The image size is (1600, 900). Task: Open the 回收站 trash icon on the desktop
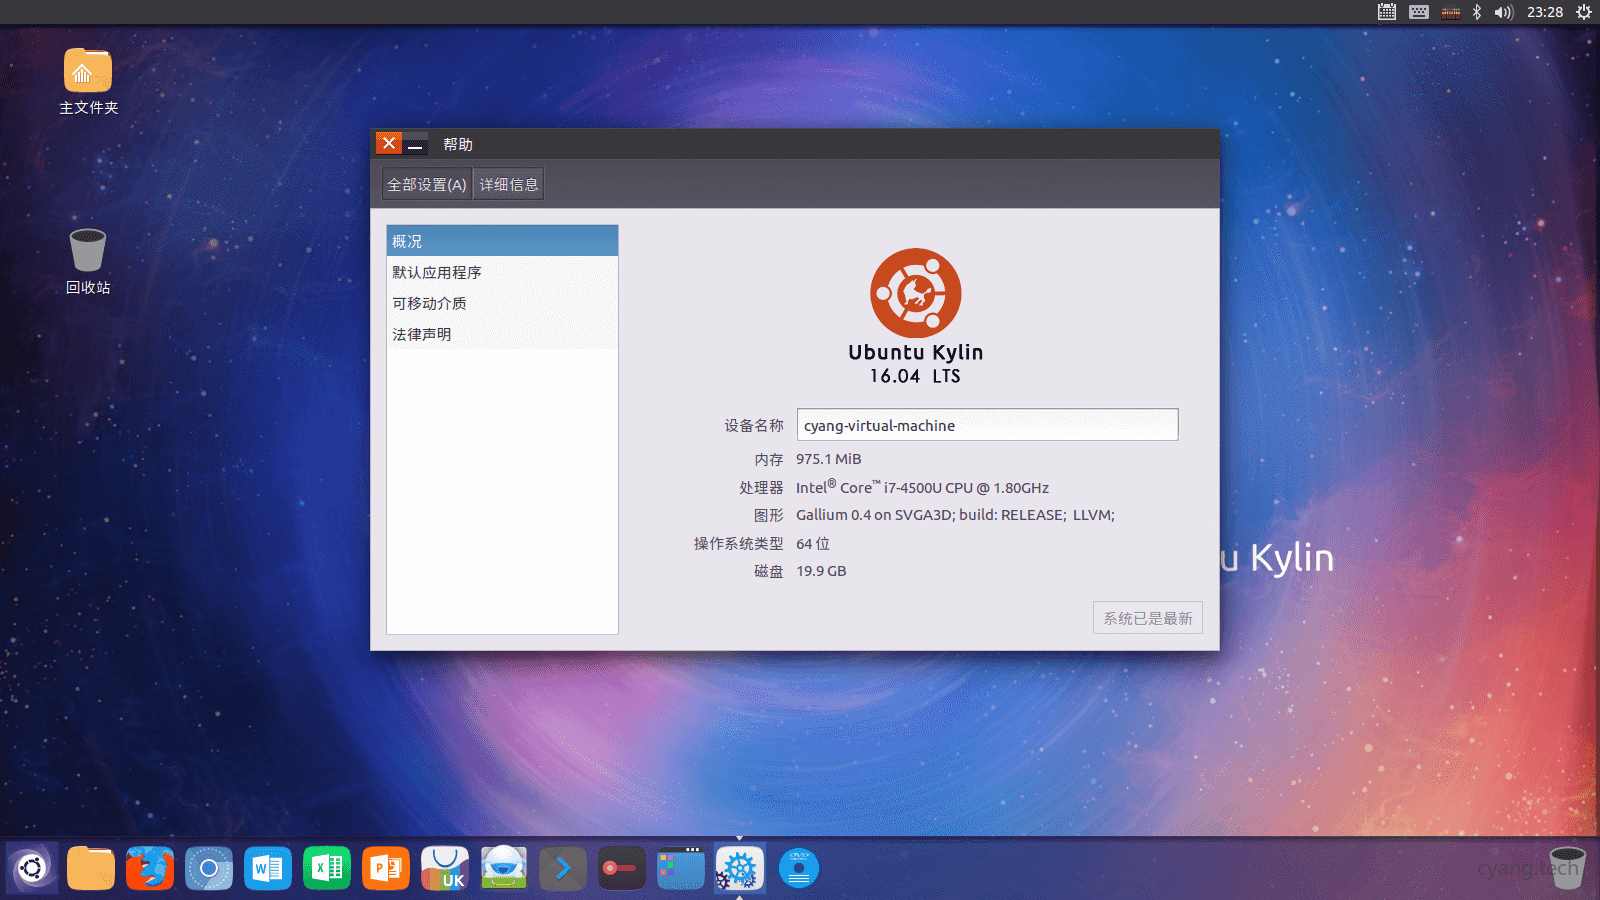pyautogui.click(x=88, y=252)
